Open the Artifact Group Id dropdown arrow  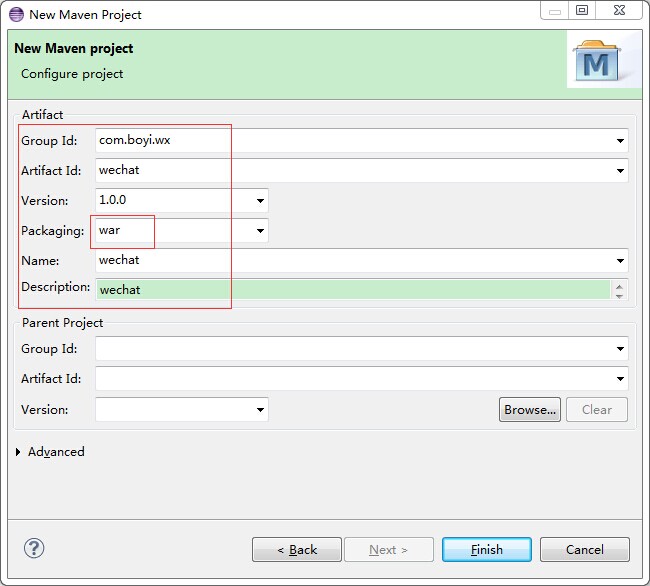(x=620, y=140)
